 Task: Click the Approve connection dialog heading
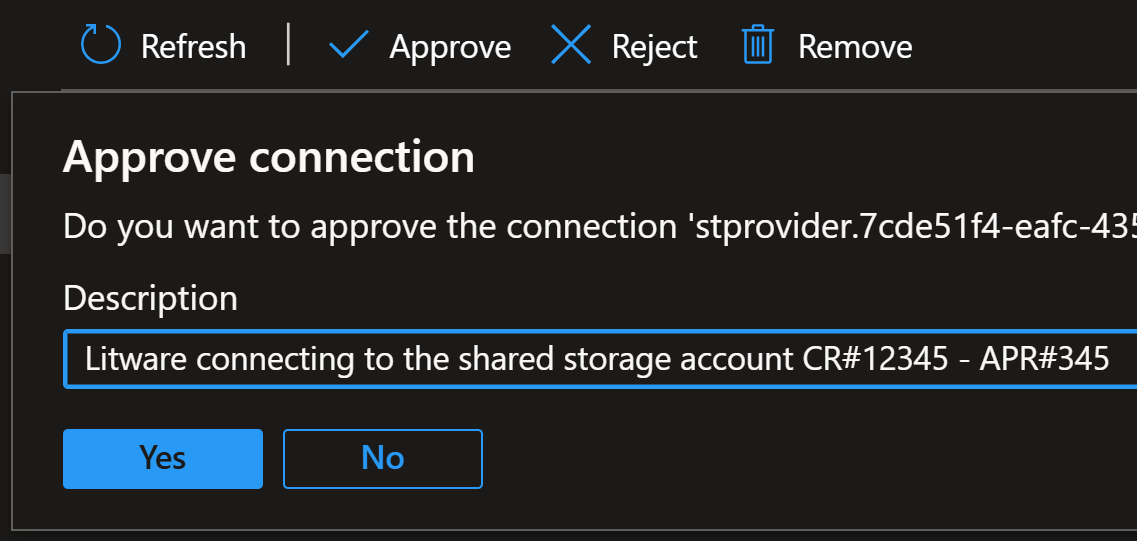268,157
